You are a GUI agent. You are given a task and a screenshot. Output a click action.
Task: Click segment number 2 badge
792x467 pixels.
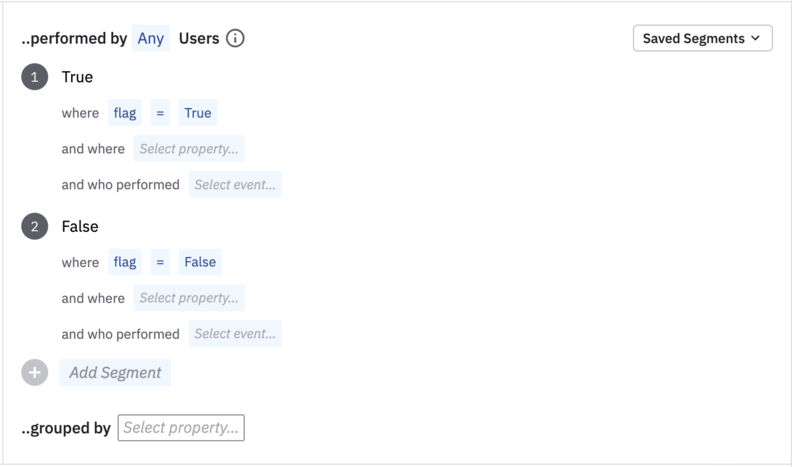(x=35, y=227)
